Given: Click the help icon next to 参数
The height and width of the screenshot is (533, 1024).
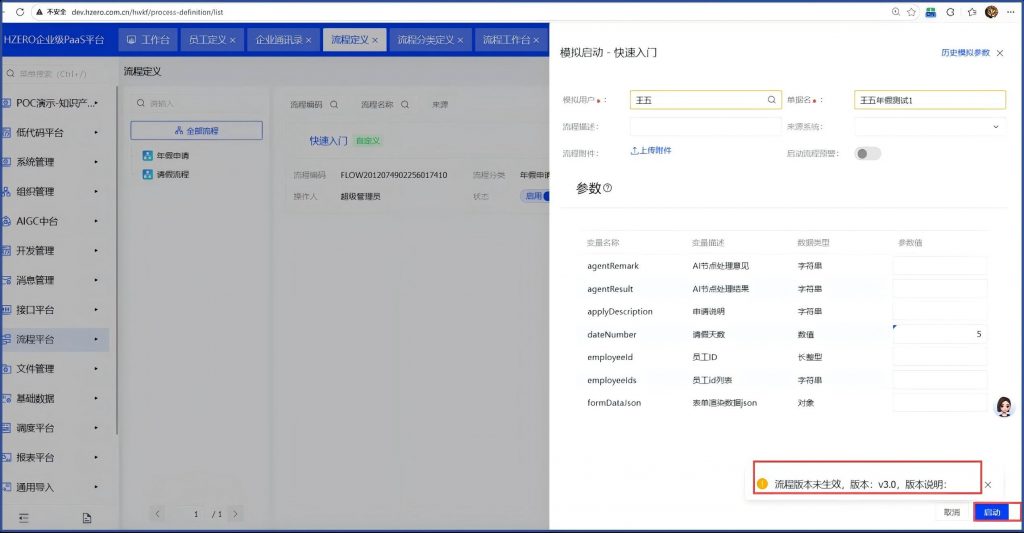Looking at the screenshot, I should [607, 188].
